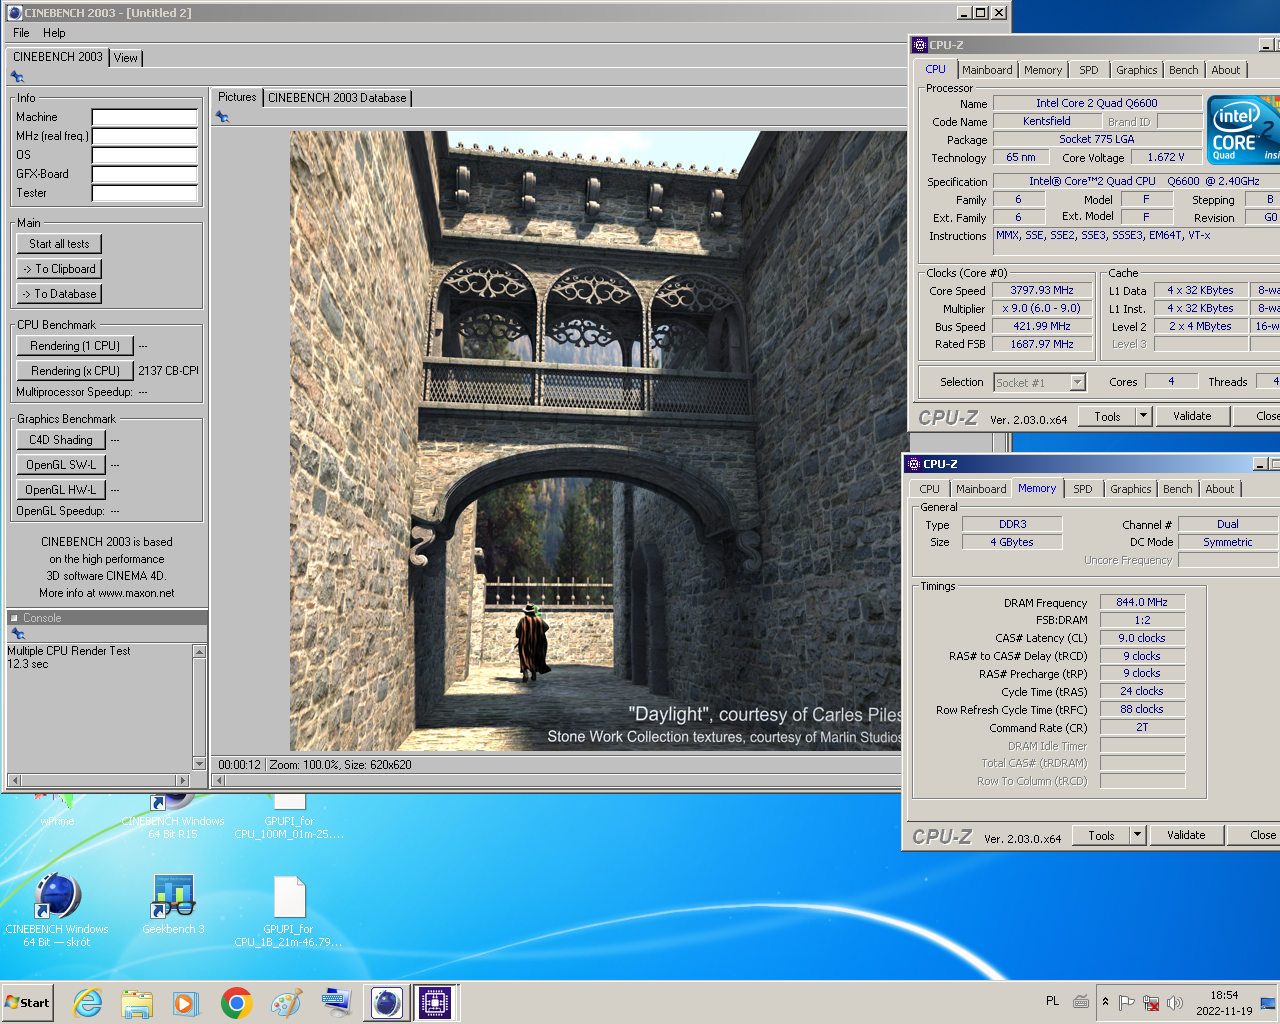Click Console scrollbar up arrow

click(x=199, y=651)
